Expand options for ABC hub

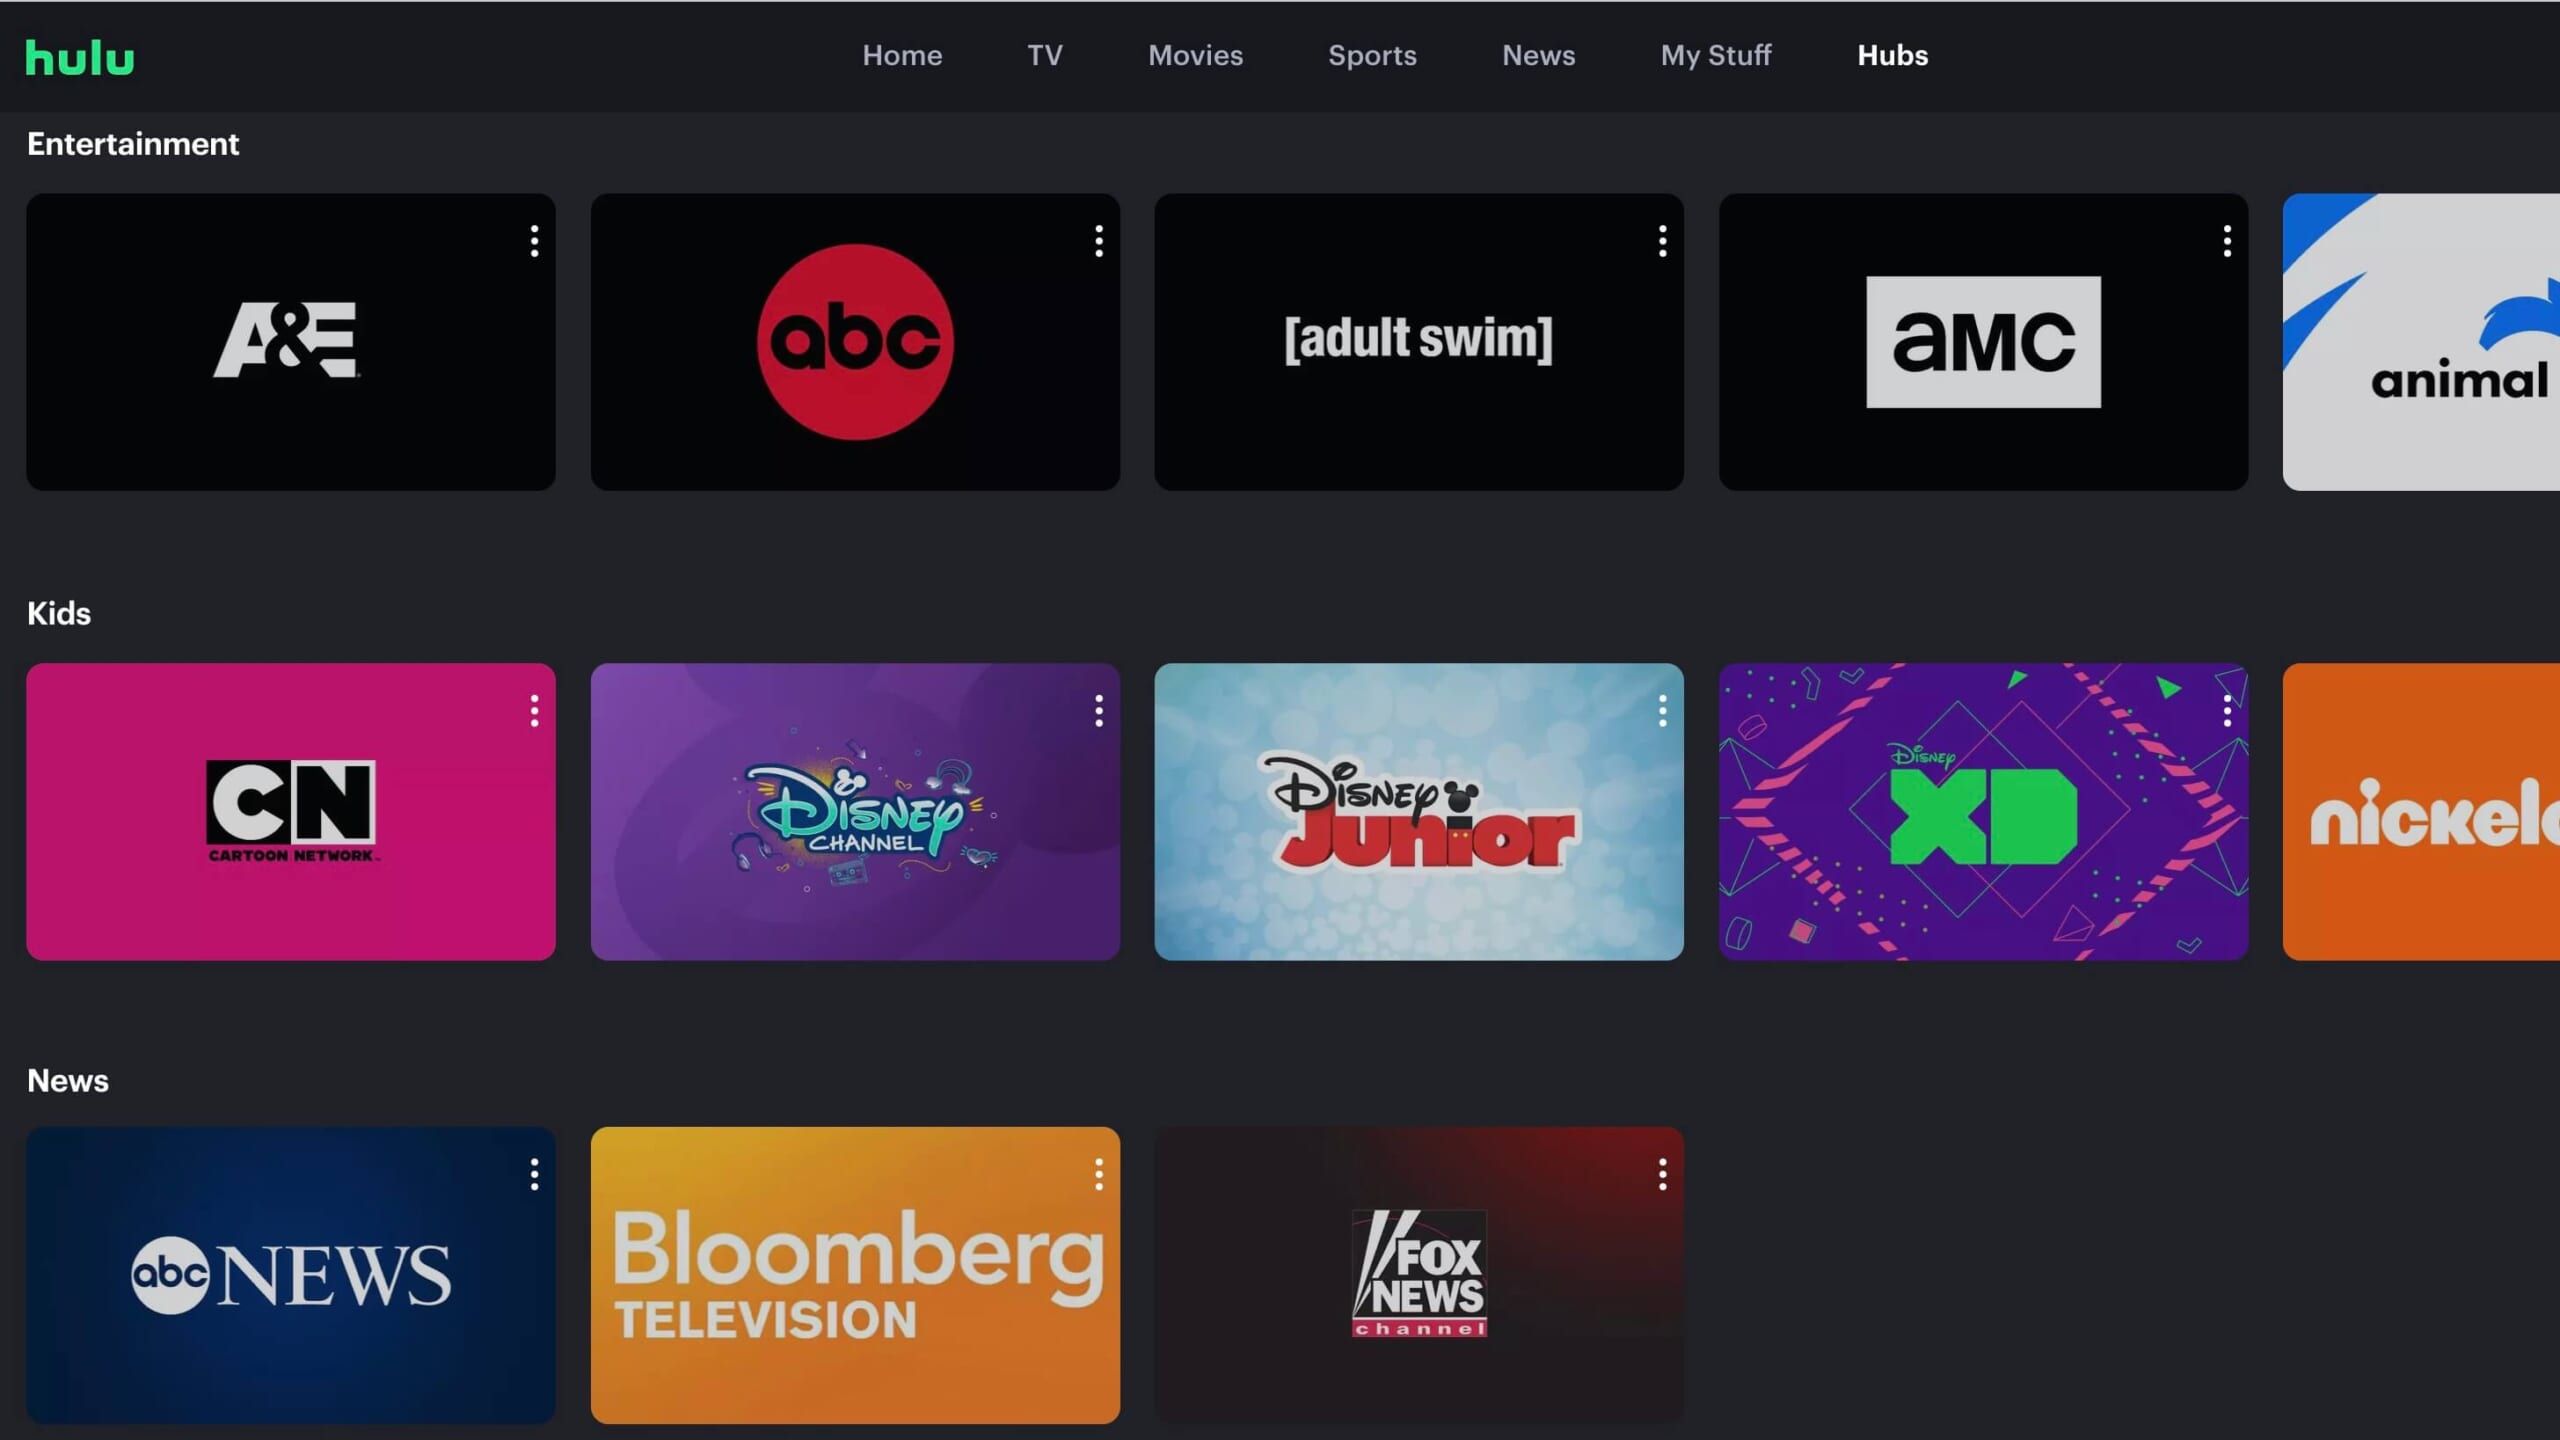point(1099,241)
